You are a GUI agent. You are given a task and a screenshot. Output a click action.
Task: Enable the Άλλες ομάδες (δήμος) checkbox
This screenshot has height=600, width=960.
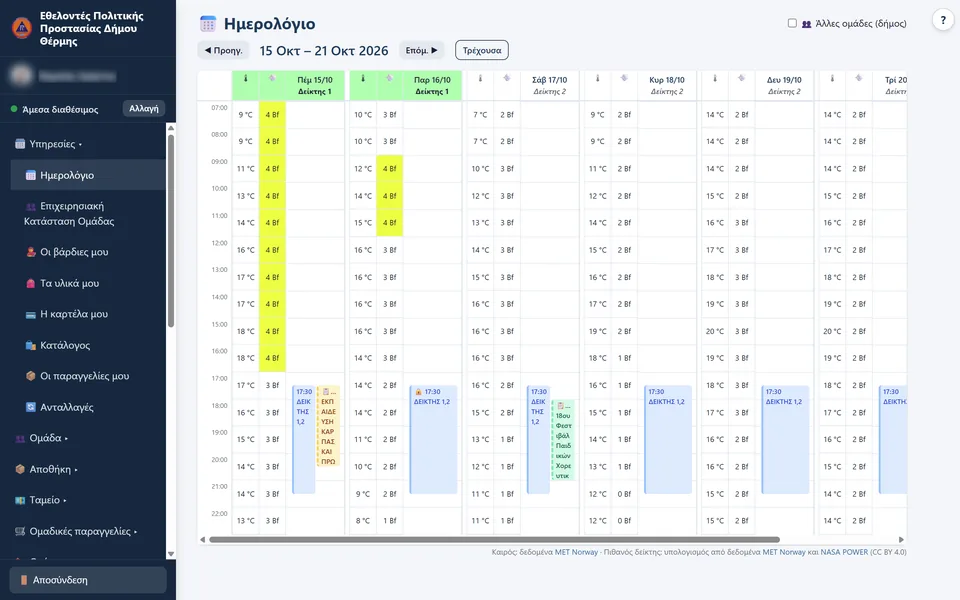(x=792, y=23)
